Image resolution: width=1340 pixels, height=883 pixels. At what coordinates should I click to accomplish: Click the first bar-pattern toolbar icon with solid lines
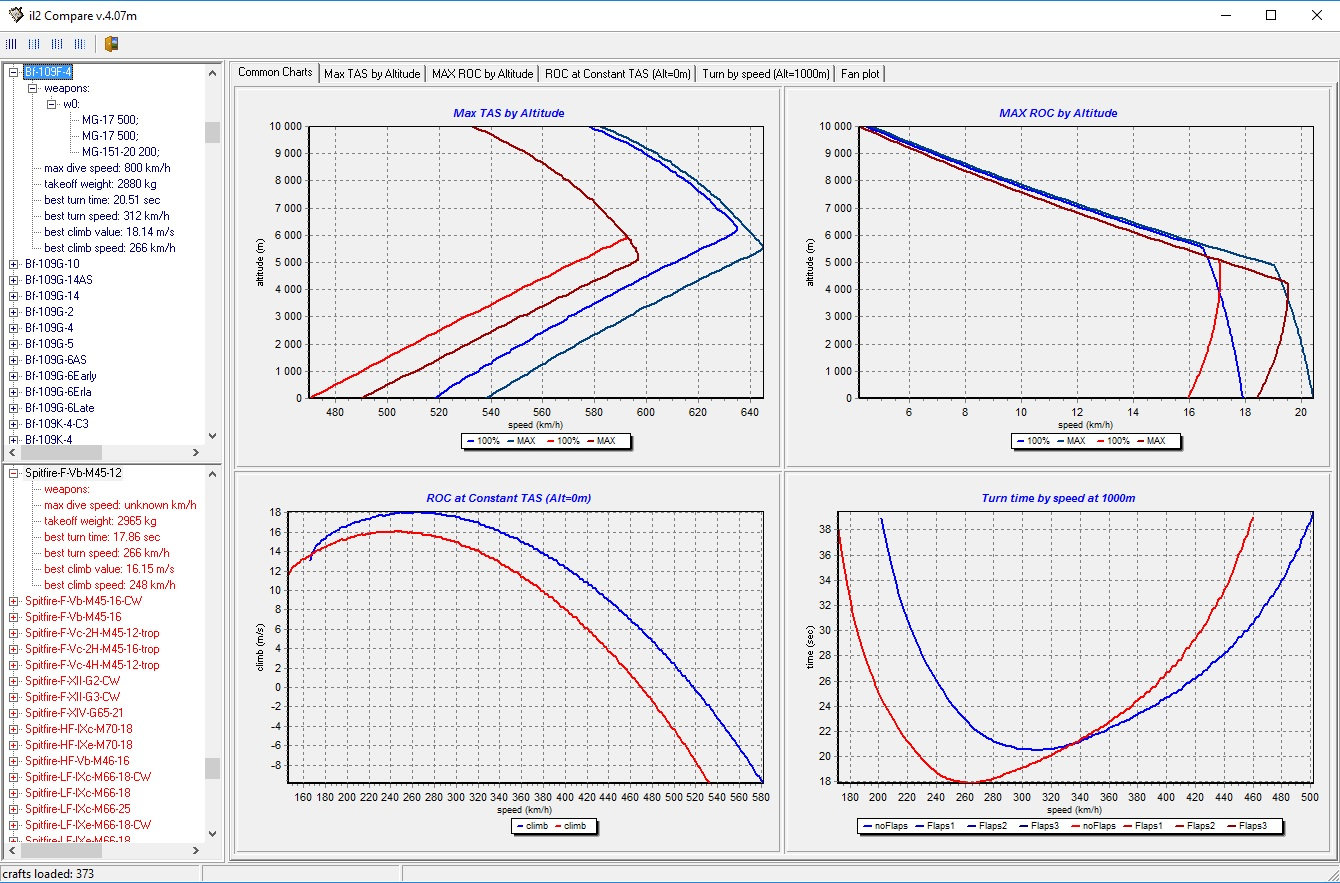[x=11, y=44]
